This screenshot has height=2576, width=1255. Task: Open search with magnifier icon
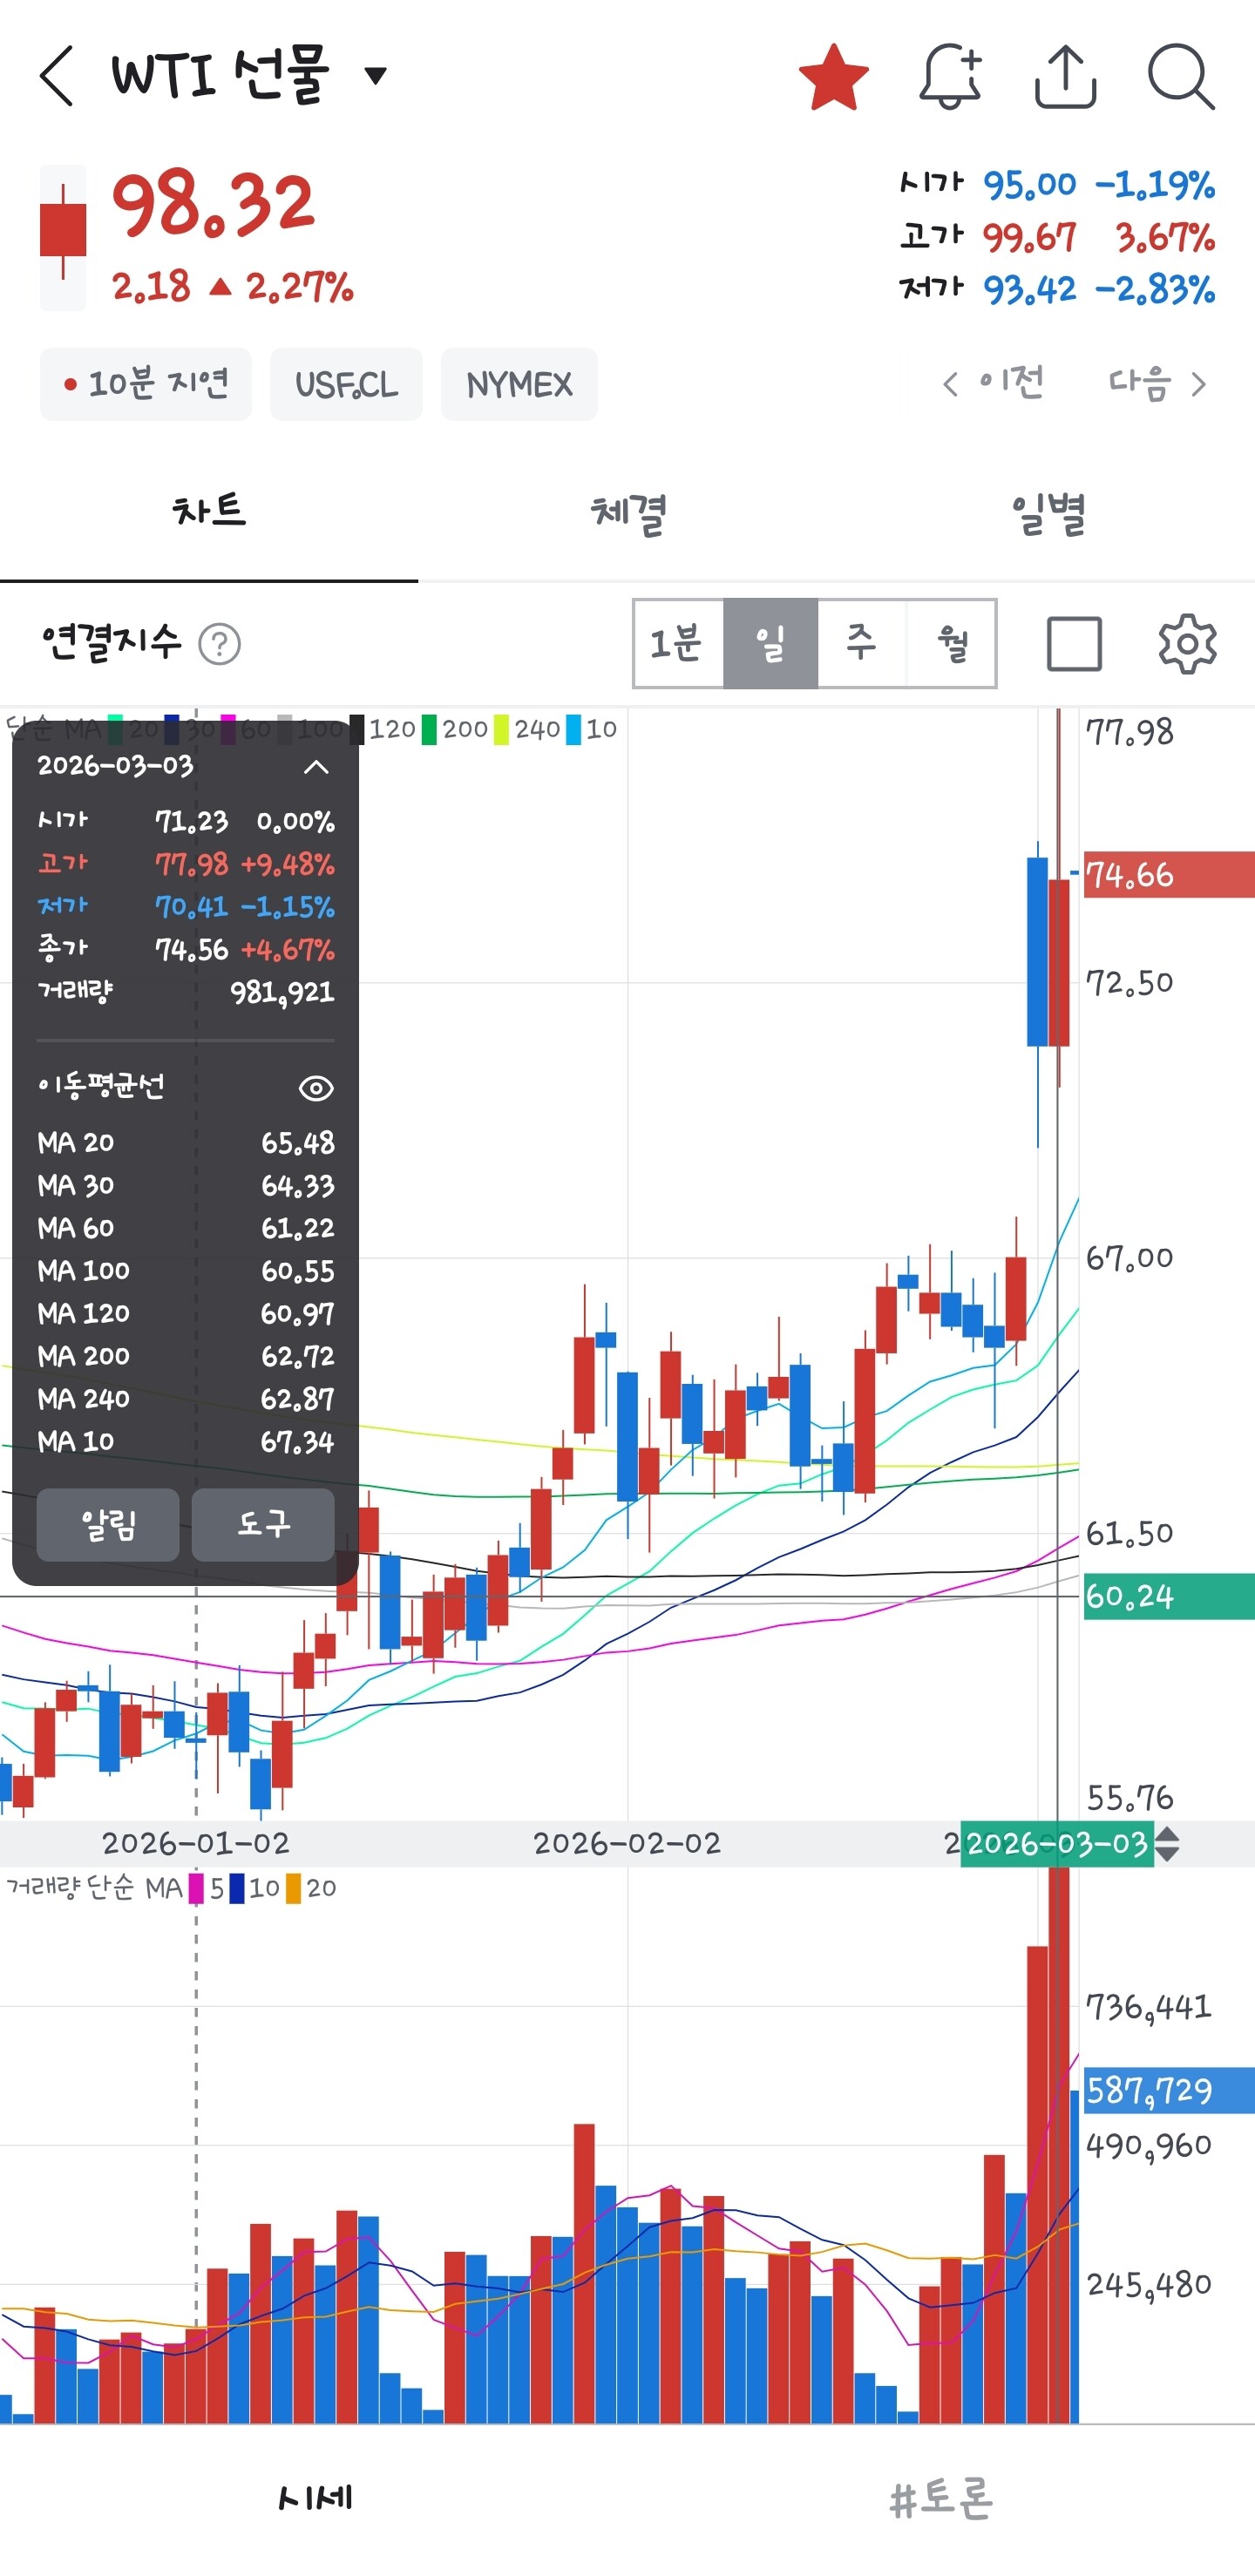(1181, 76)
